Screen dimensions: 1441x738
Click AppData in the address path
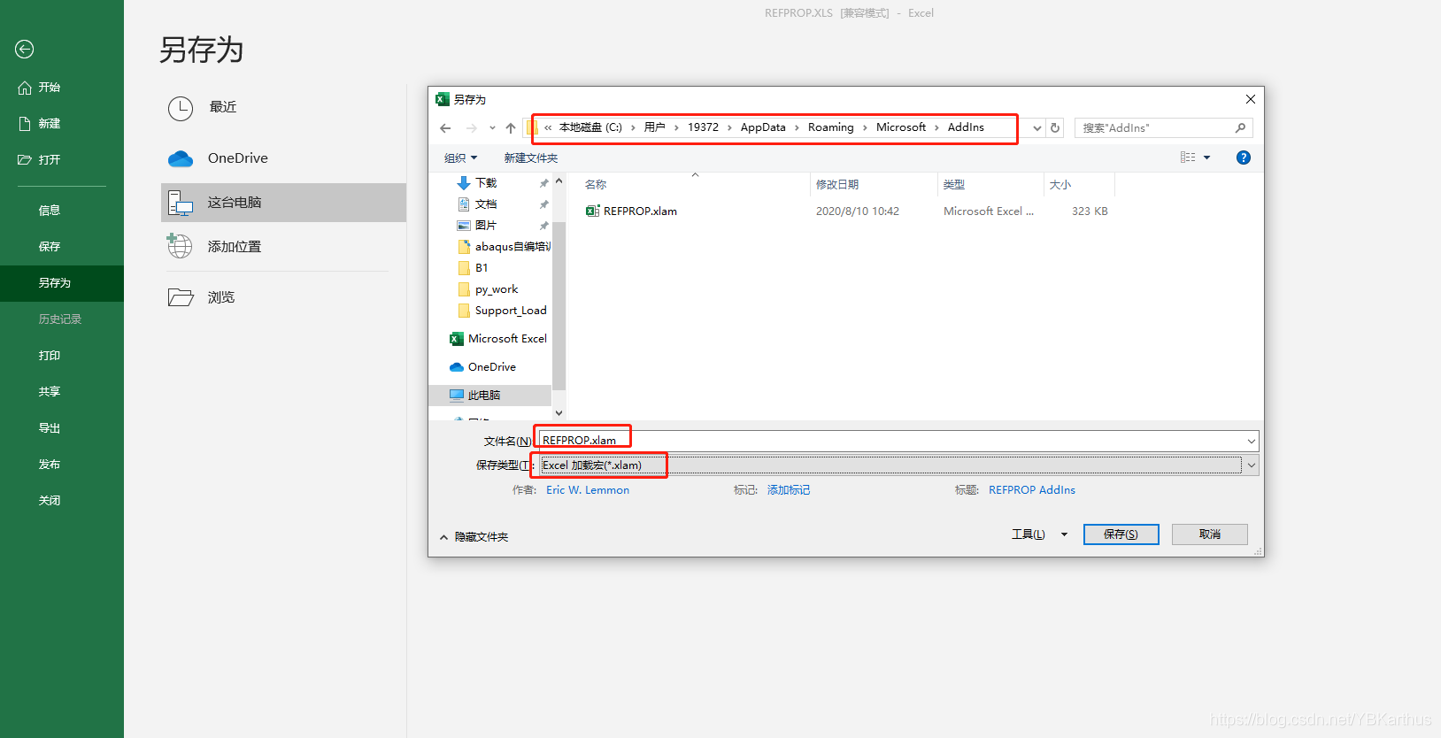763,127
